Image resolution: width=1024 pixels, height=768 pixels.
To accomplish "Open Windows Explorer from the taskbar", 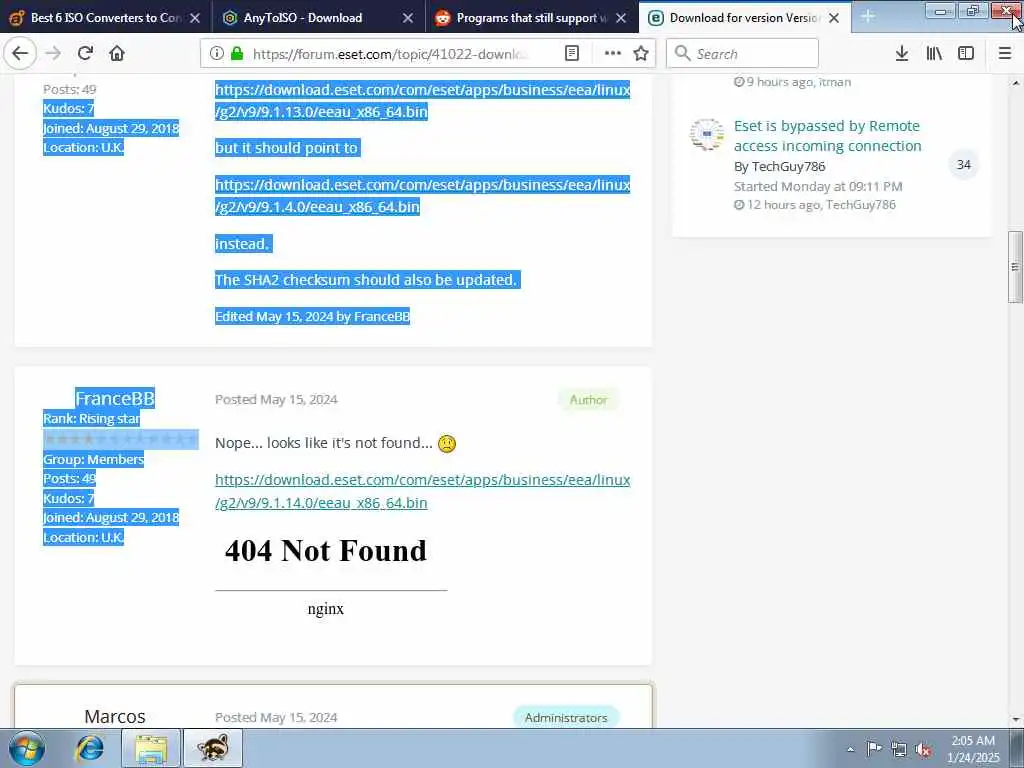I will click(x=151, y=748).
